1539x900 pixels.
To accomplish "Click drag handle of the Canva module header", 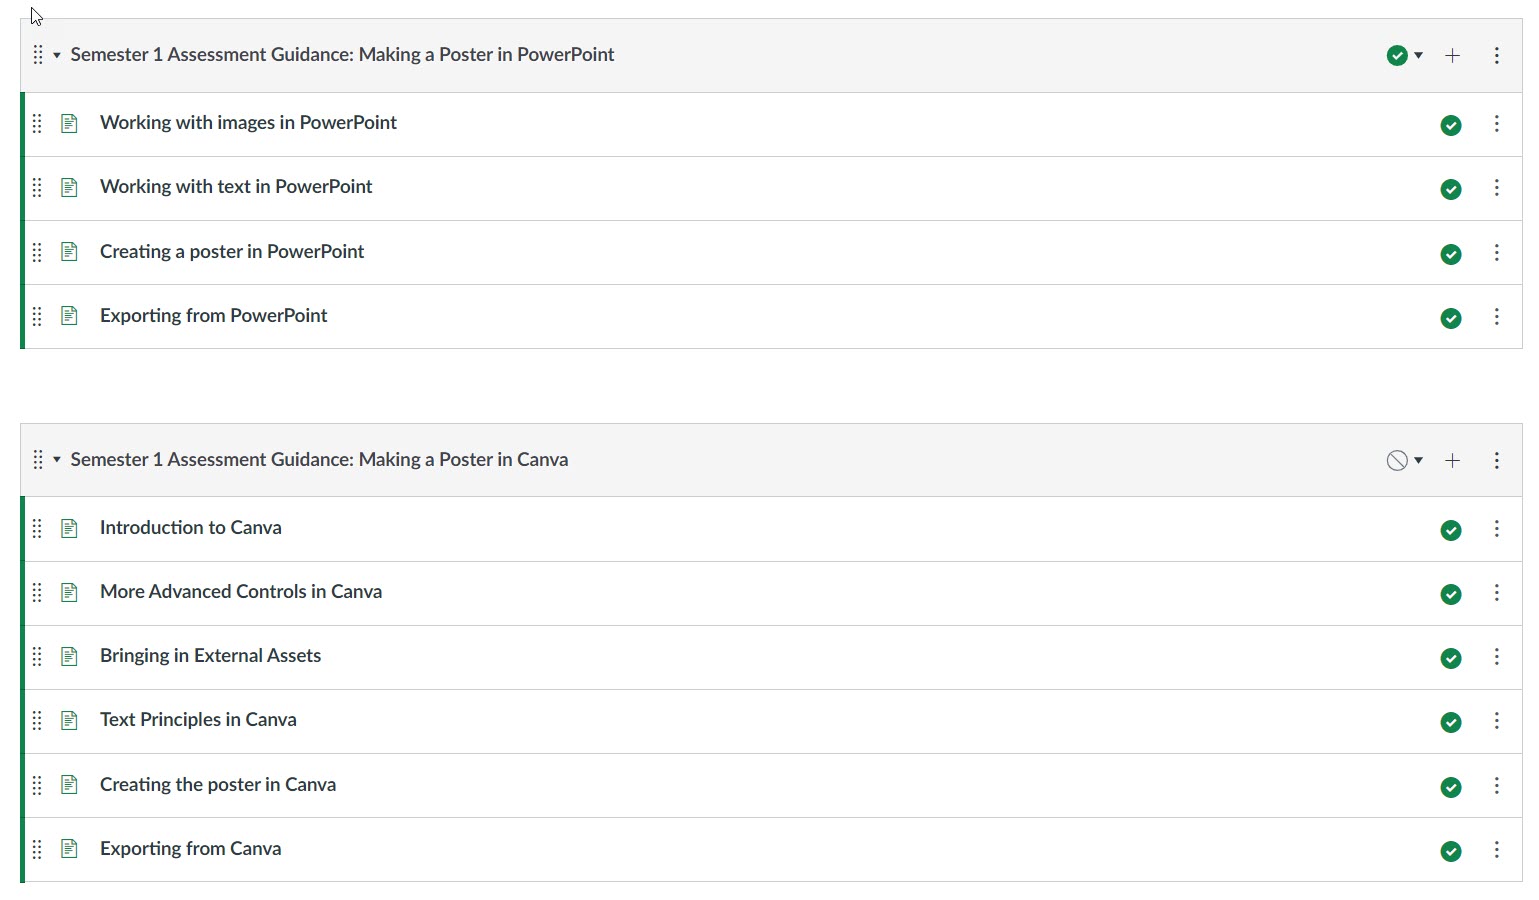I will click(x=38, y=460).
